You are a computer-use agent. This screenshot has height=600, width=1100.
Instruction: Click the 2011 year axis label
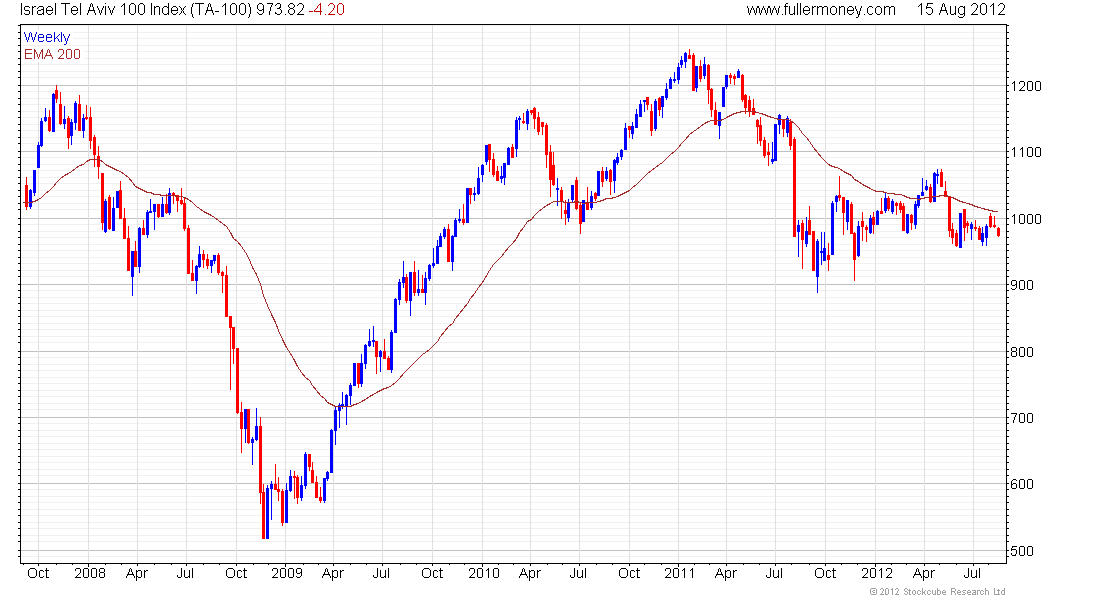tap(679, 573)
